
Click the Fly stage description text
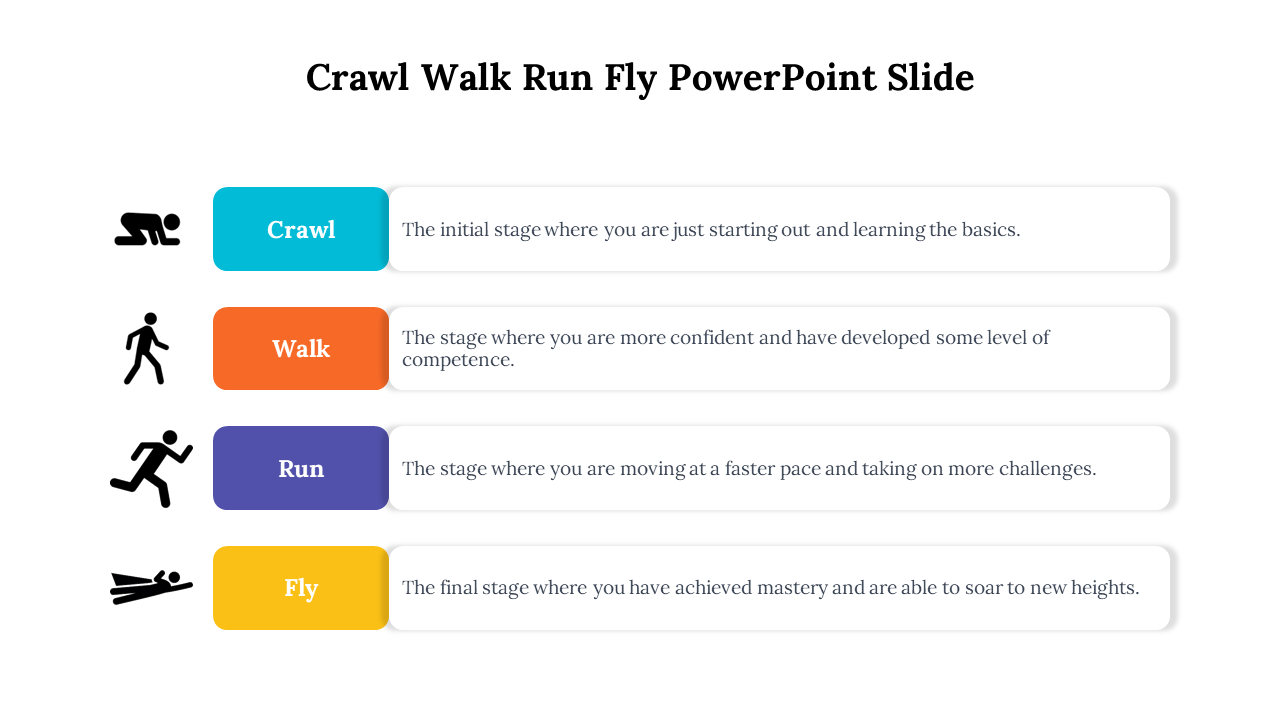point(770,587)
